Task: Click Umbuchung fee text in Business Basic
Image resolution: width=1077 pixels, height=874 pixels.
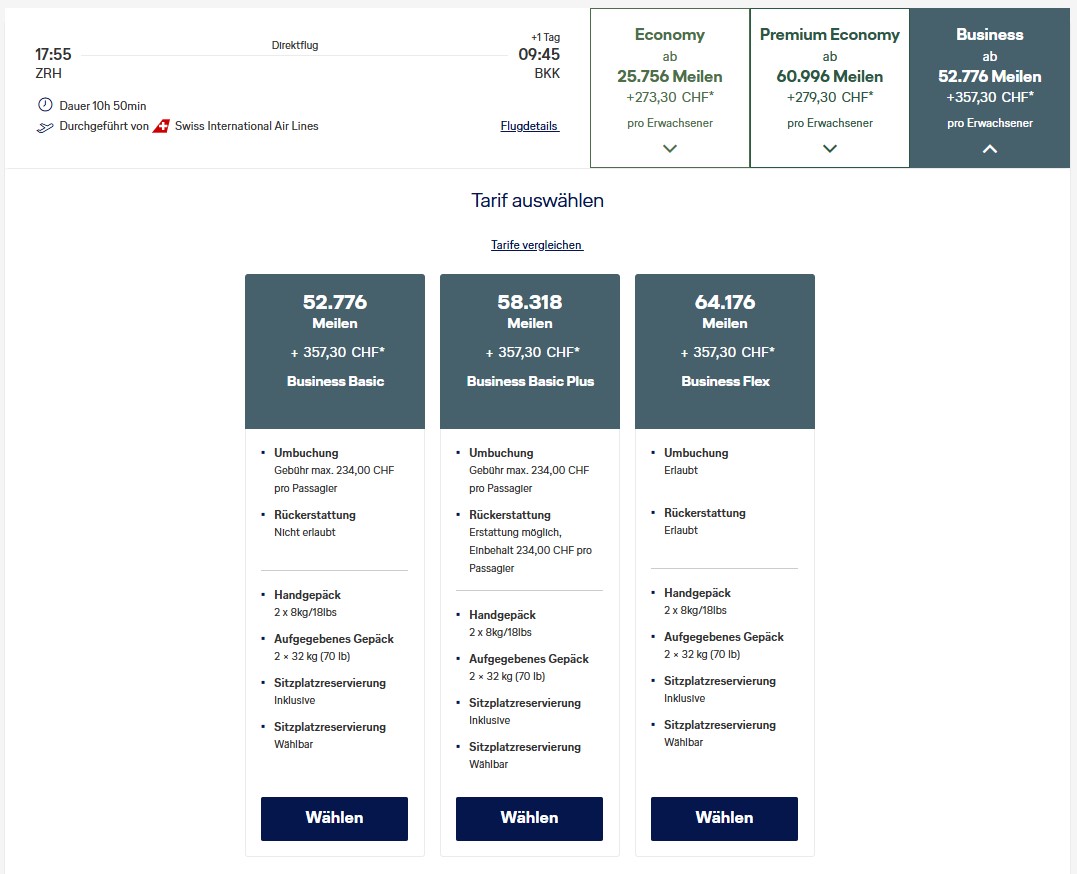Action: (334, 479)
